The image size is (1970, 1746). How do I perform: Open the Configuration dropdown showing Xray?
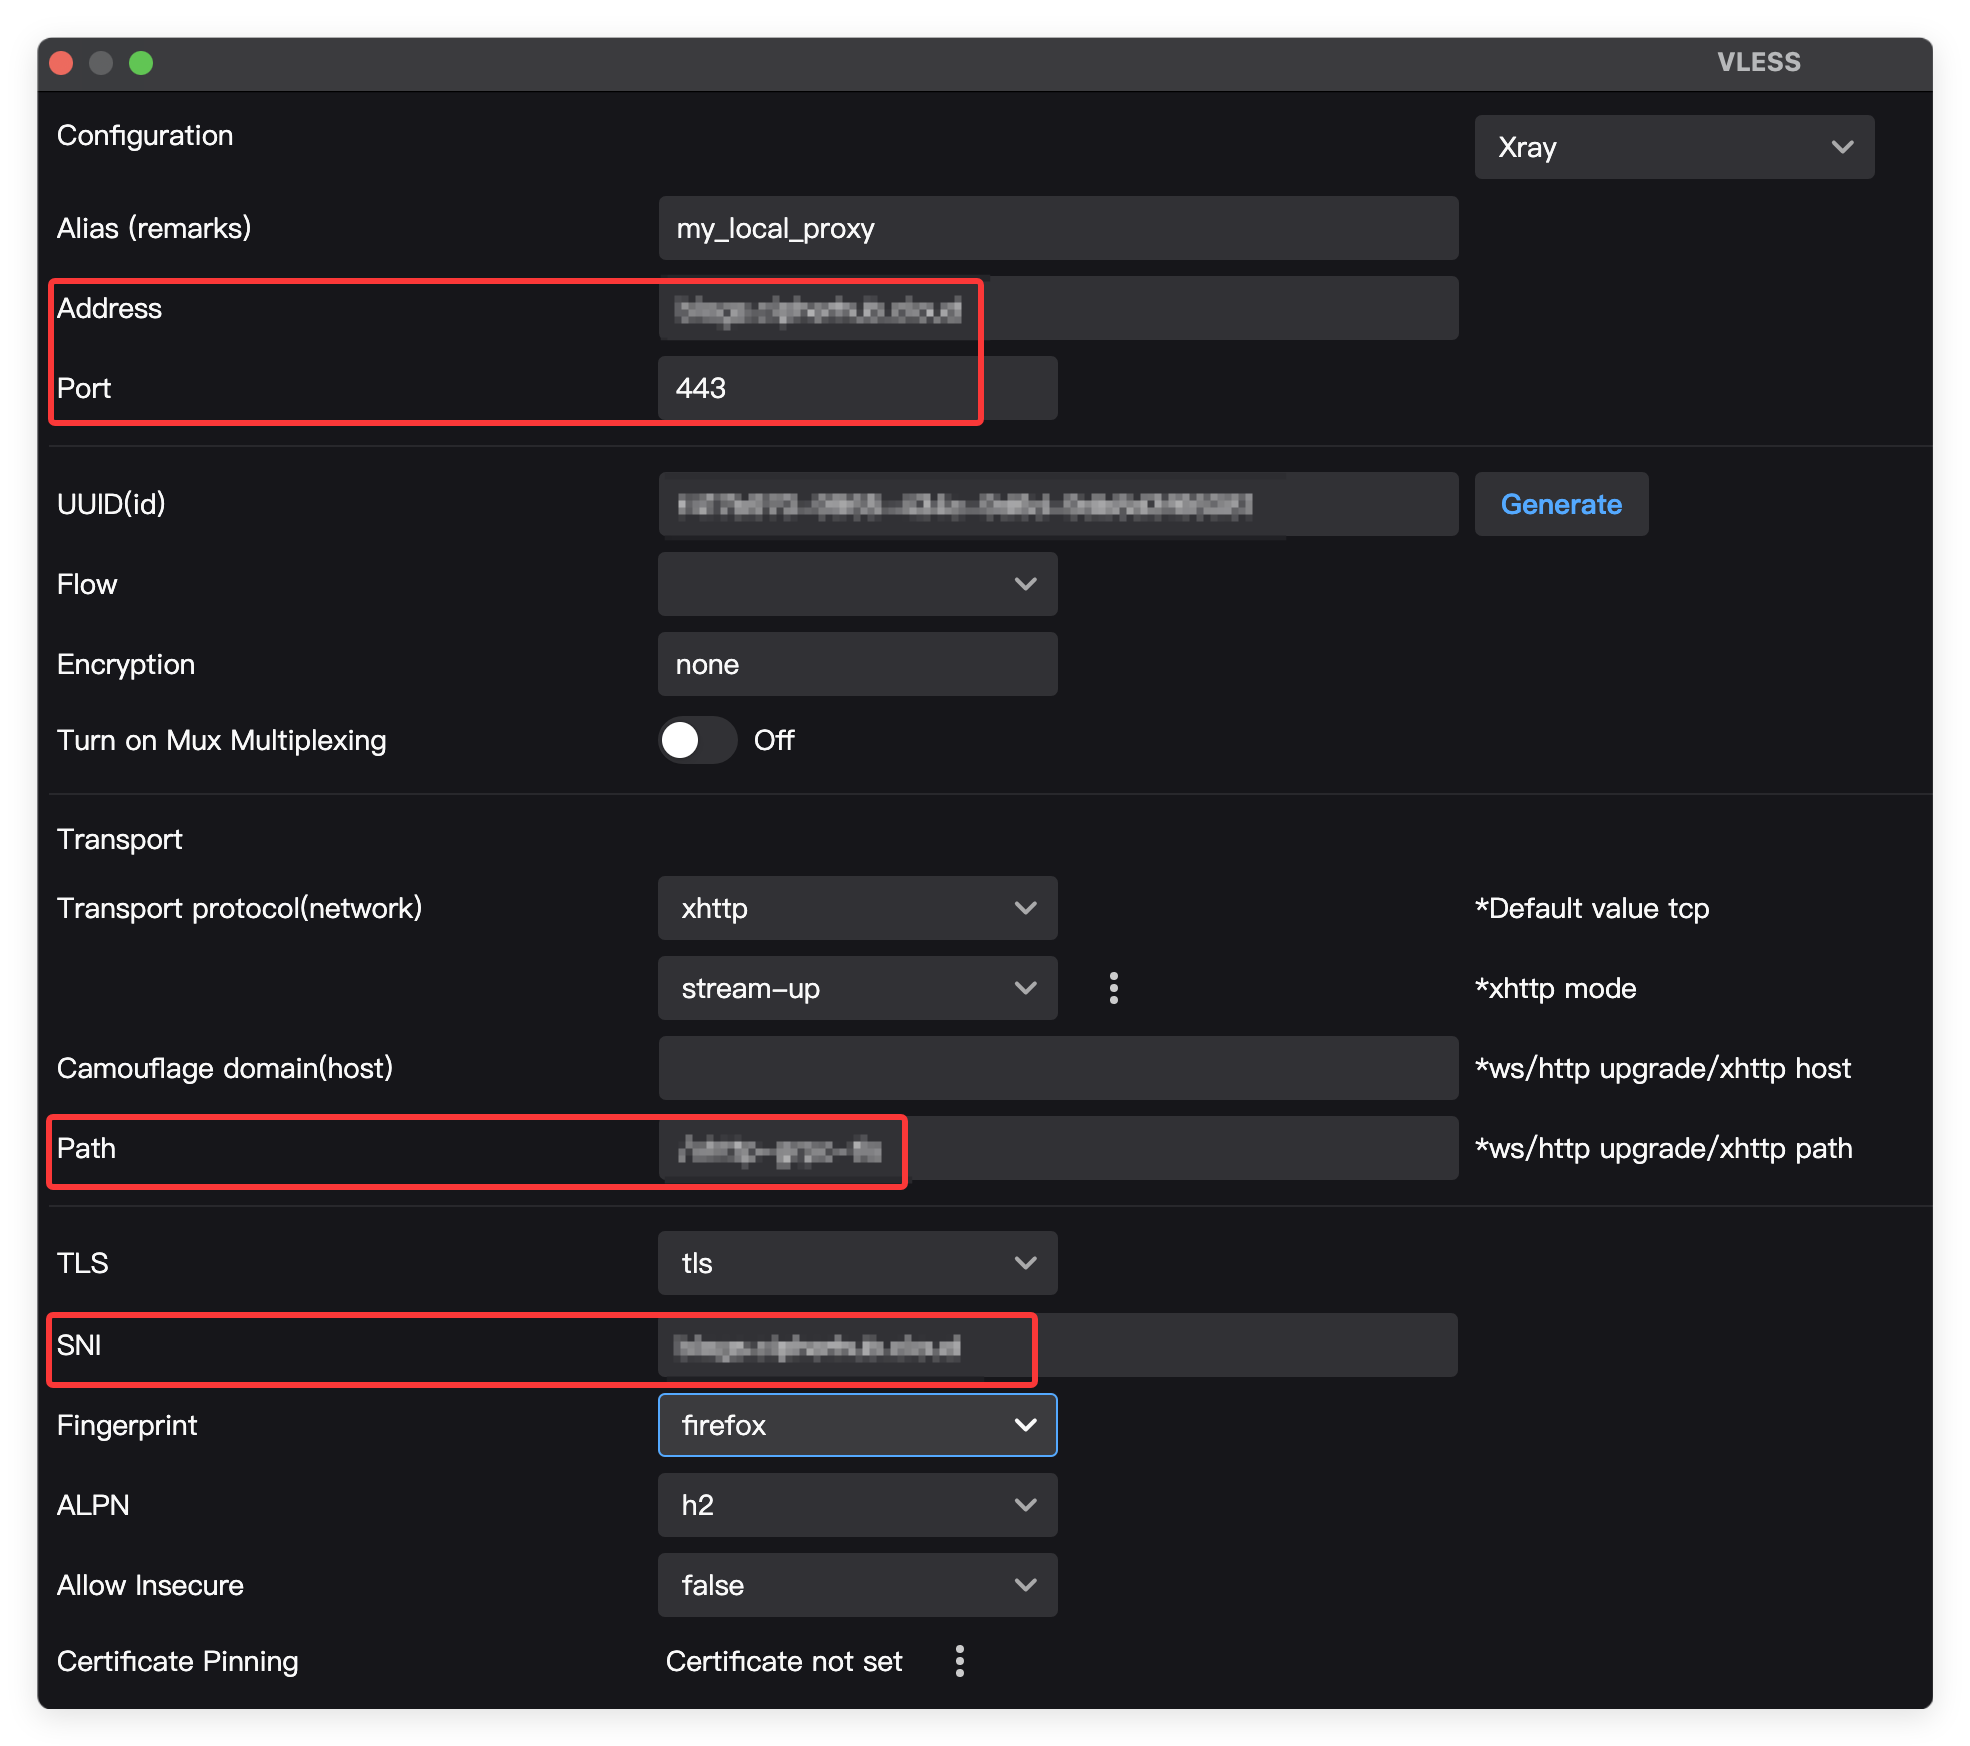[x=1674, y=147]
